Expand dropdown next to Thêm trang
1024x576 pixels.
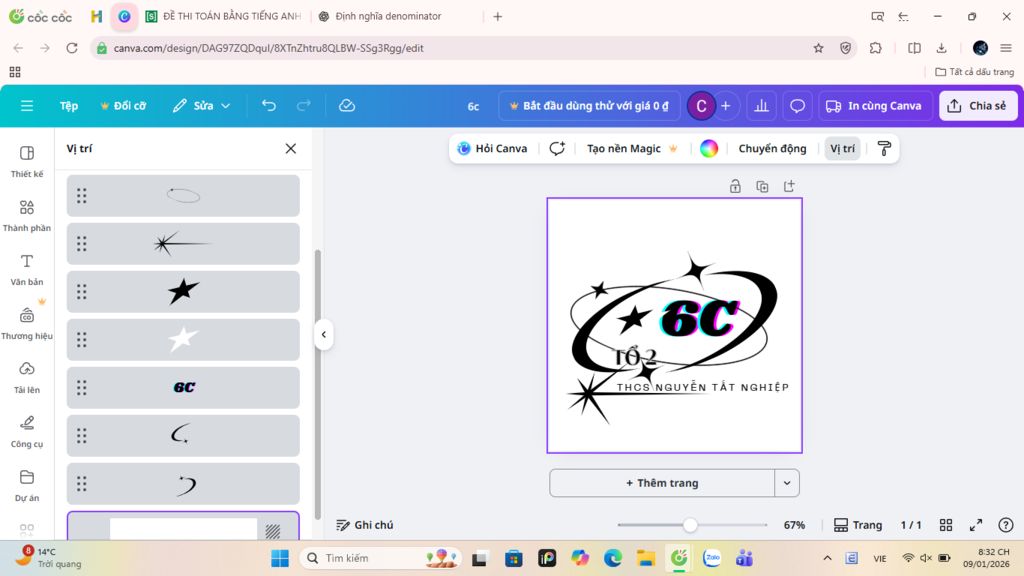point(787,483)
